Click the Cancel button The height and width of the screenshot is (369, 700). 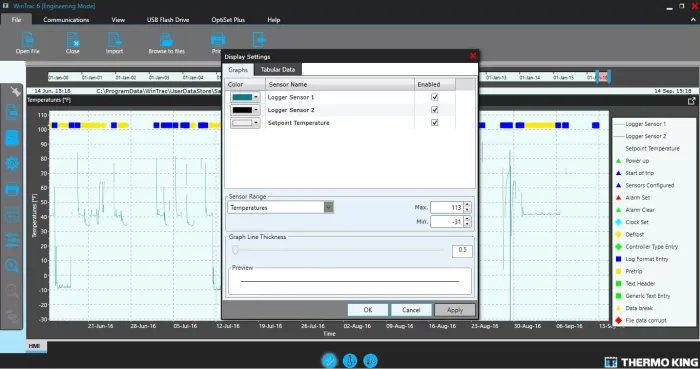point(411,310)
